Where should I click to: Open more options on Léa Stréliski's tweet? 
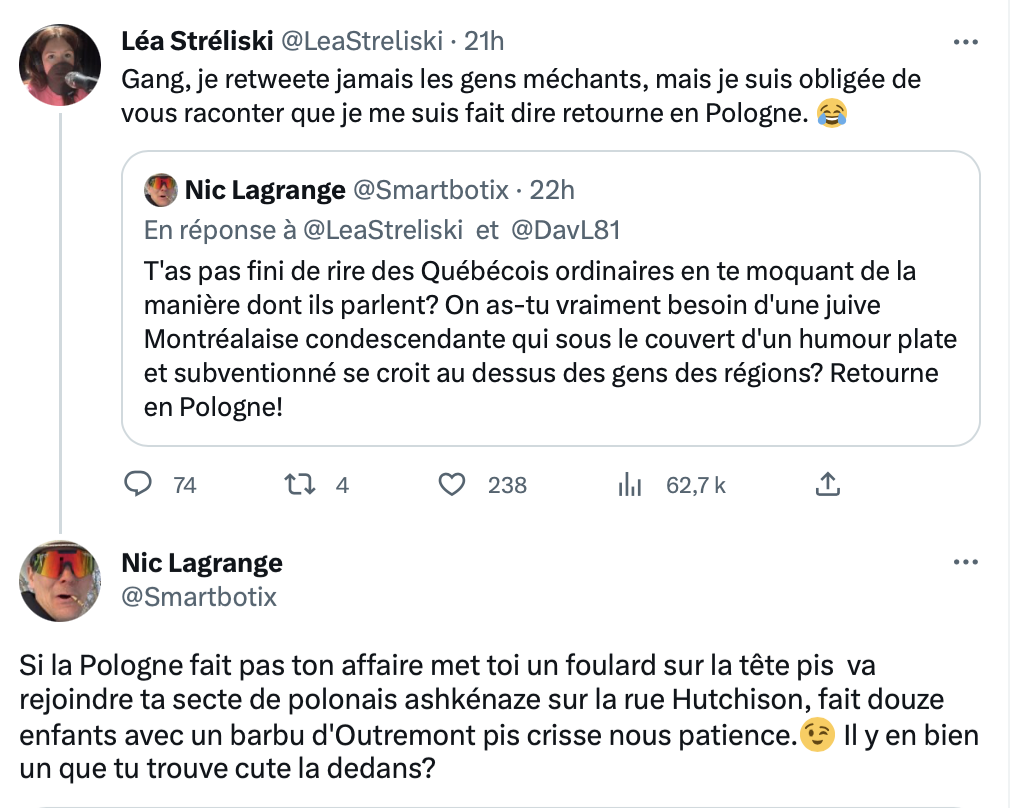[x=965, y=42]
